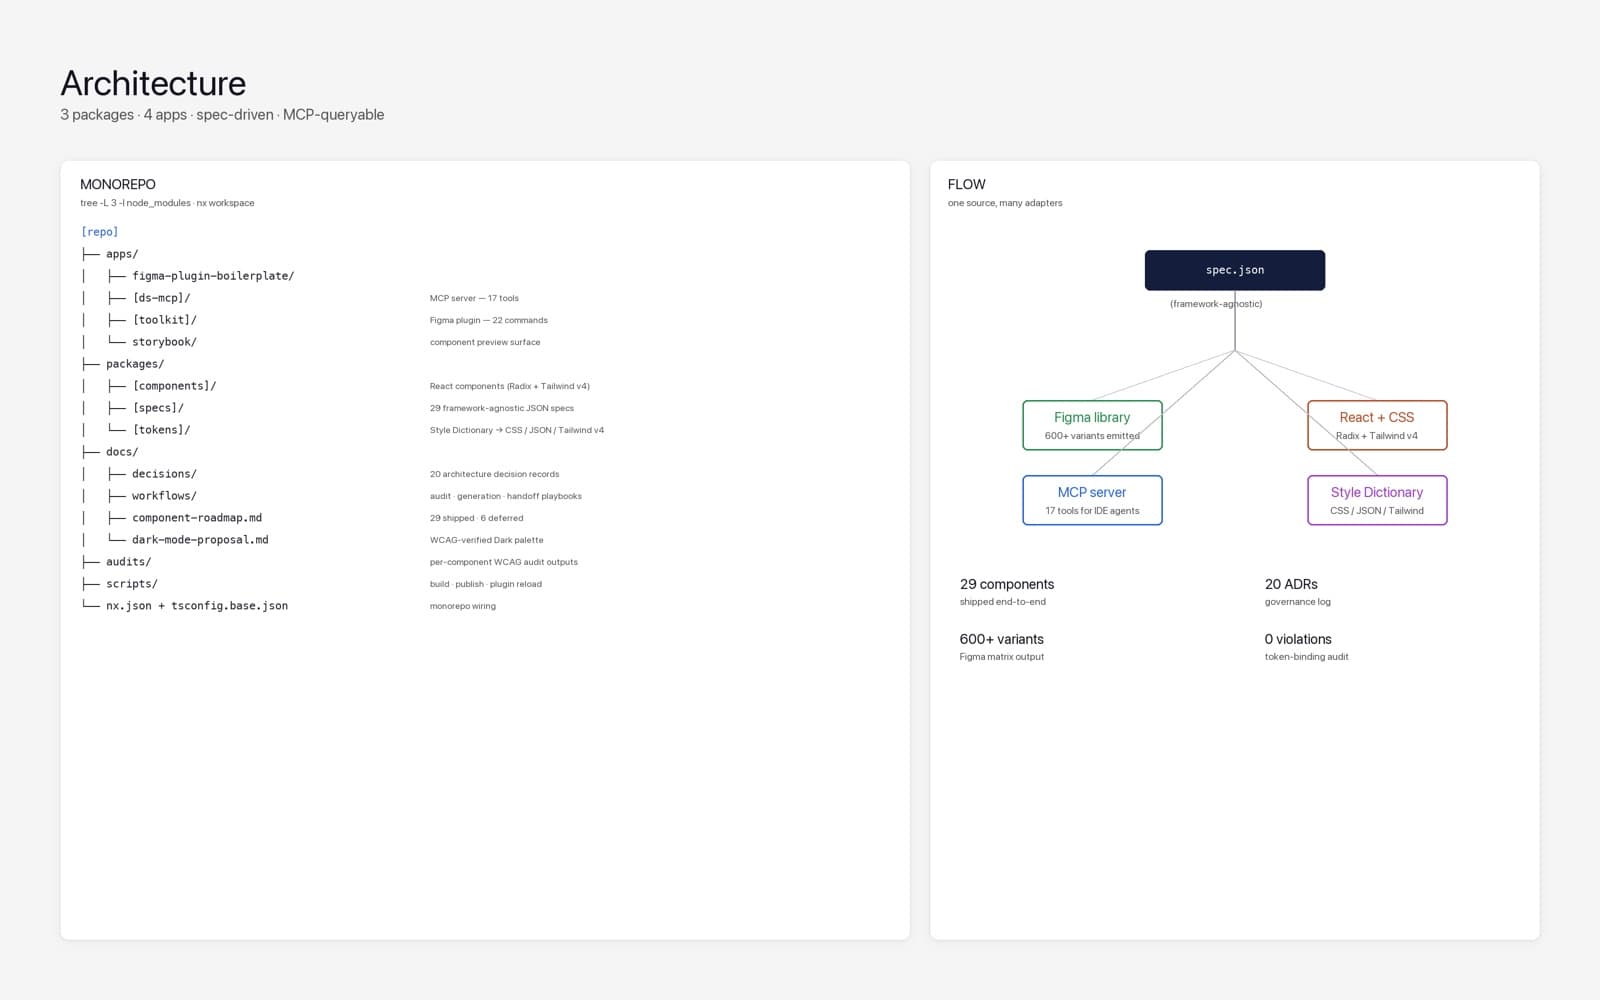Click '29 framework-agnostic JSON specs' note
Viewport: 1600px width, 1000px height.
point(502,408)
